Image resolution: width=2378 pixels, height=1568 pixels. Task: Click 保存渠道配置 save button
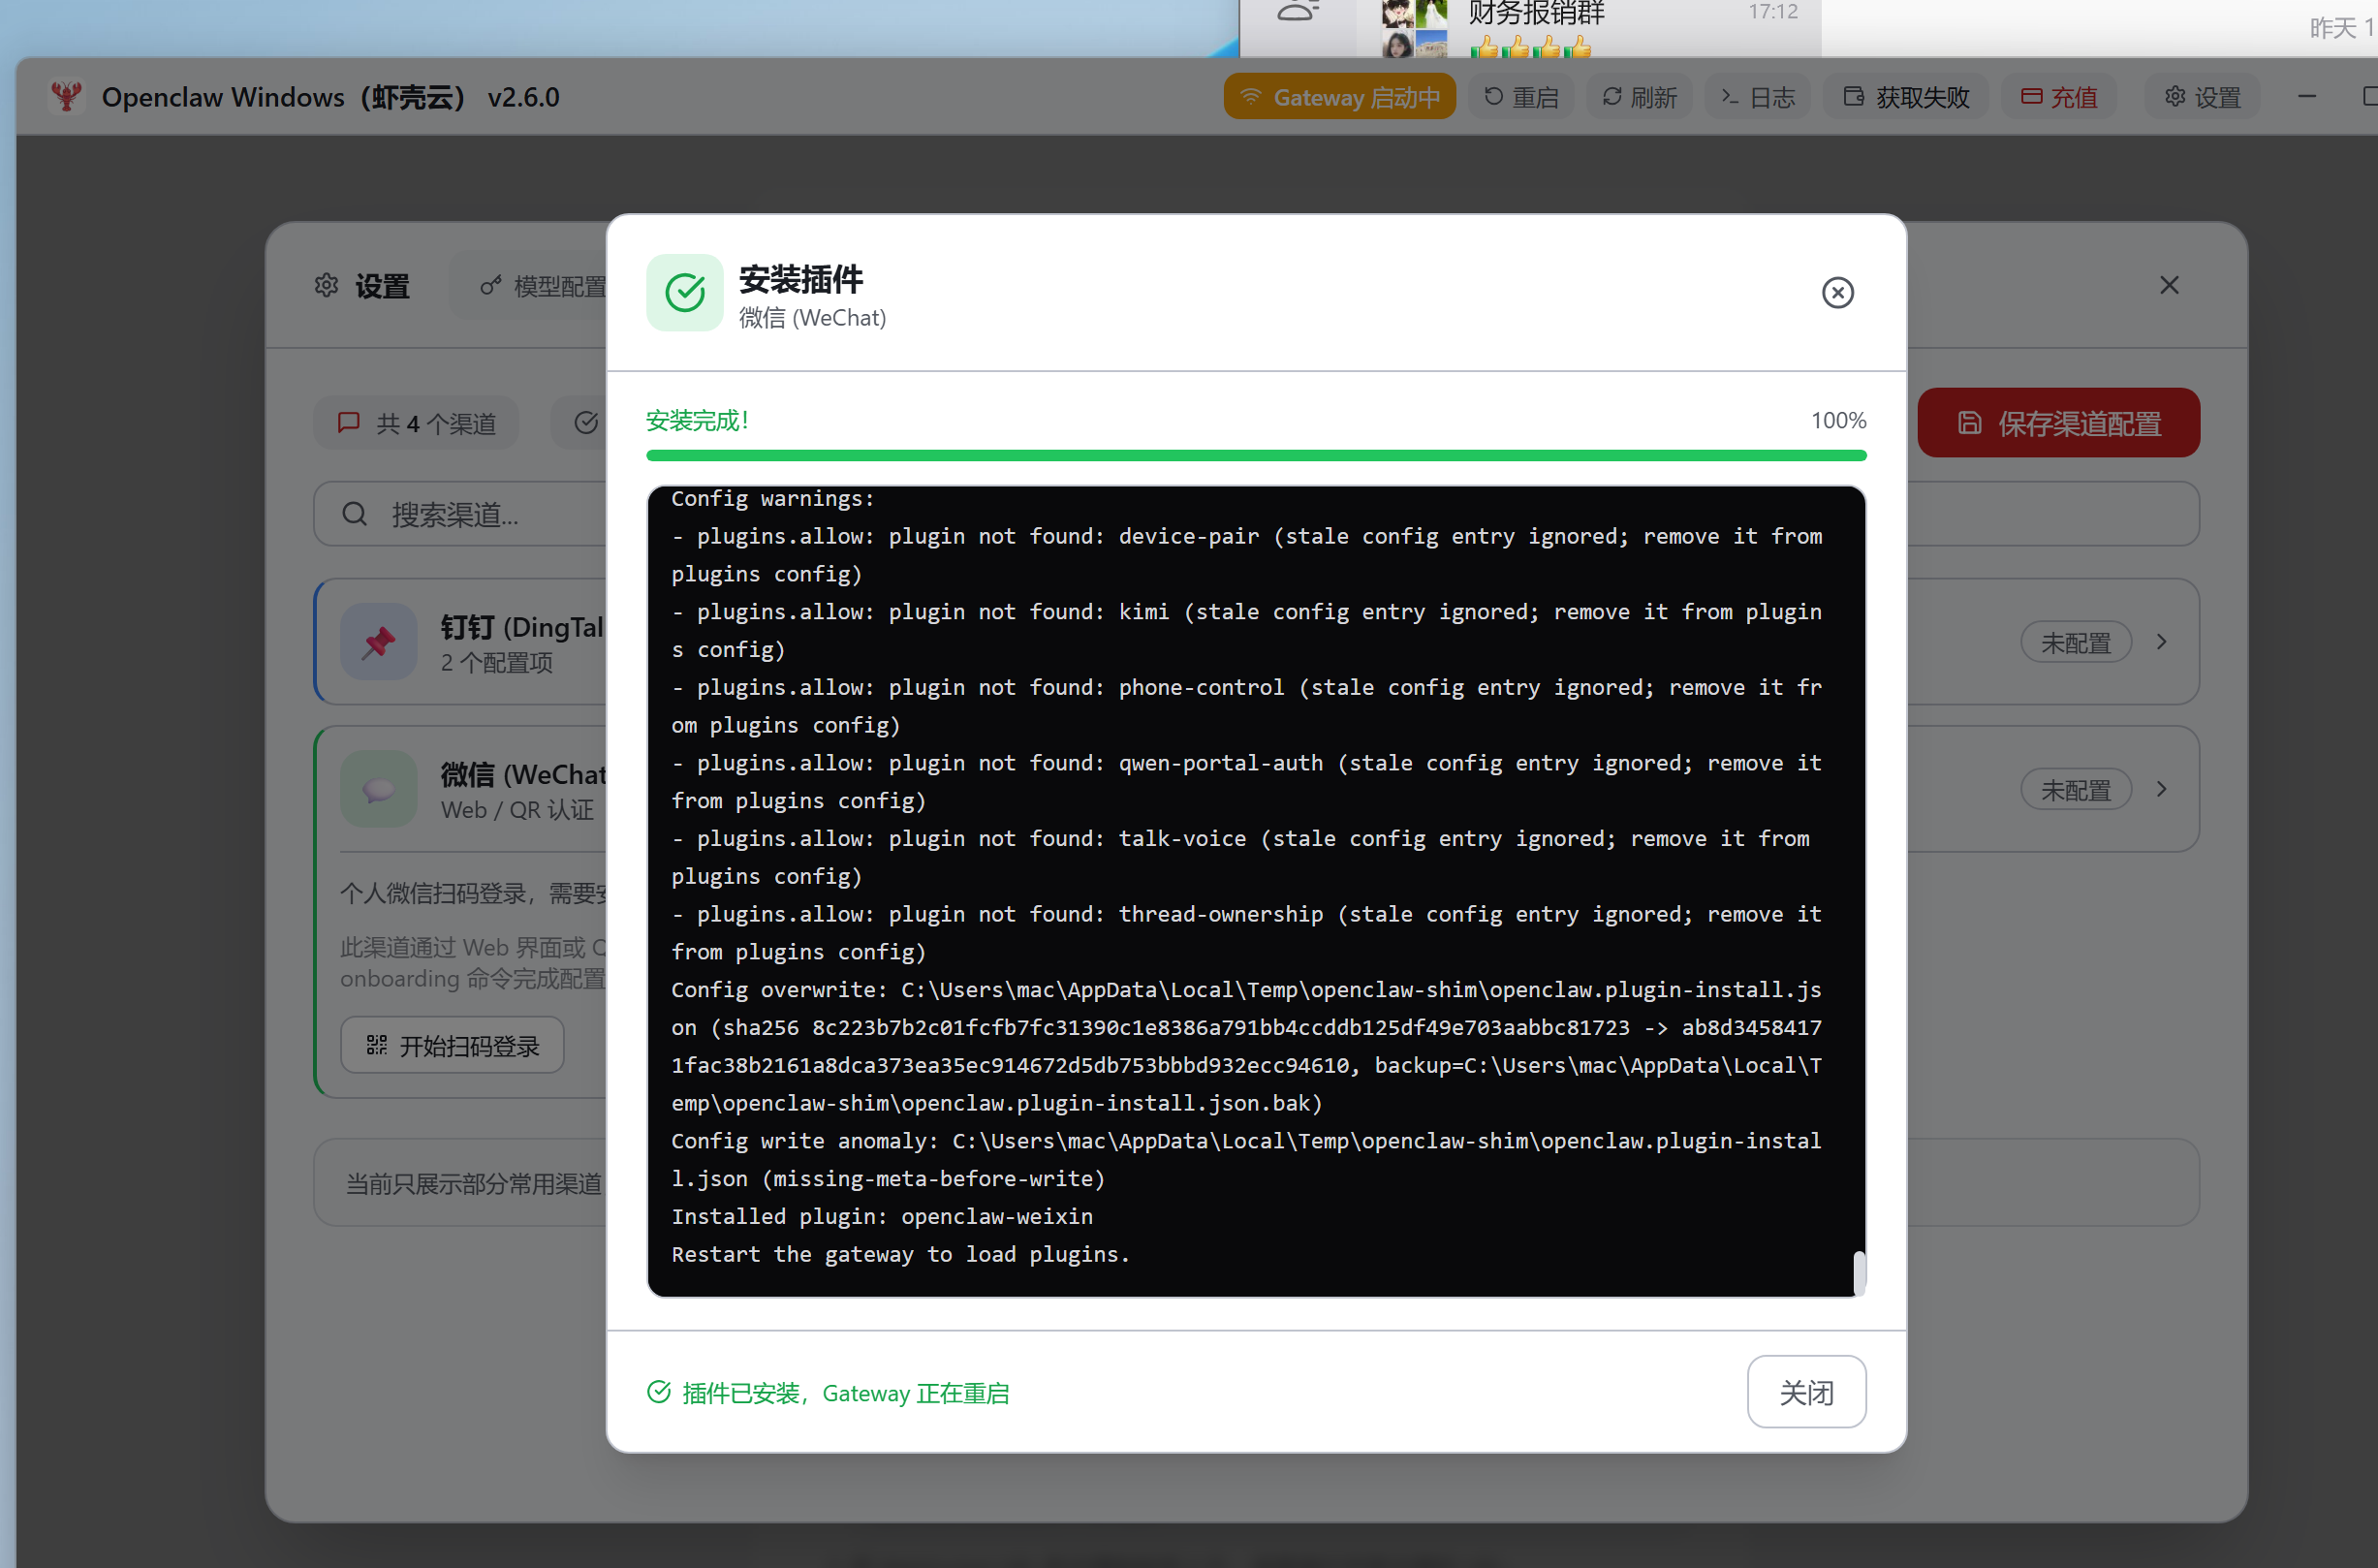[2058, 423]
